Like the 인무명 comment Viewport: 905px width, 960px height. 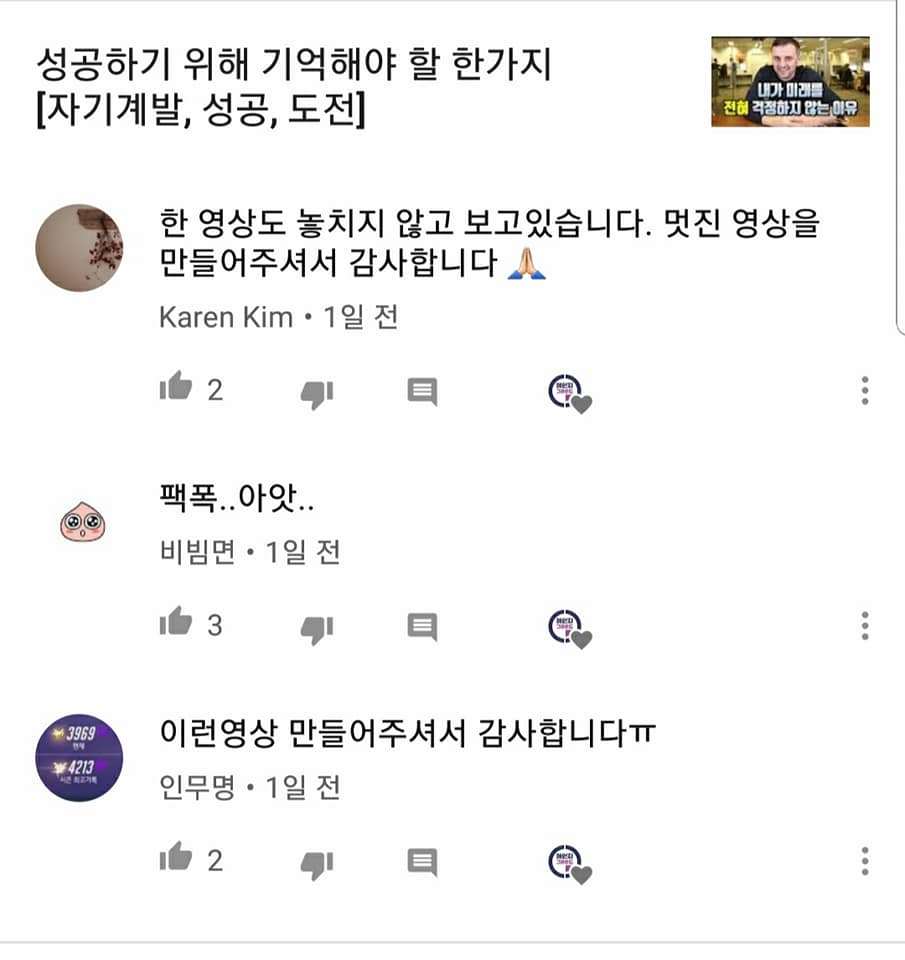[x=176, y=857]
